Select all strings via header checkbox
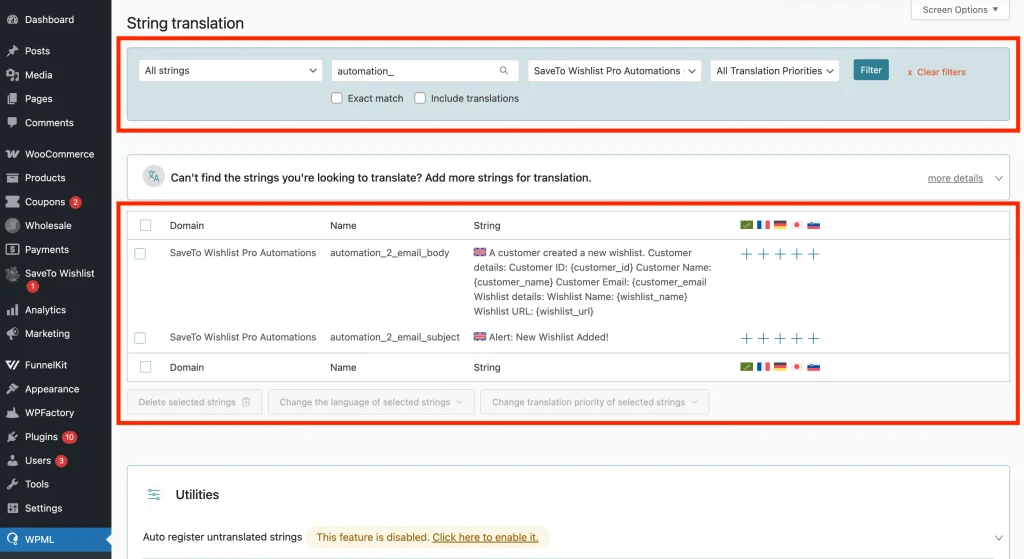The width and height of the screenshot is (1024, 559). (146, 225)
